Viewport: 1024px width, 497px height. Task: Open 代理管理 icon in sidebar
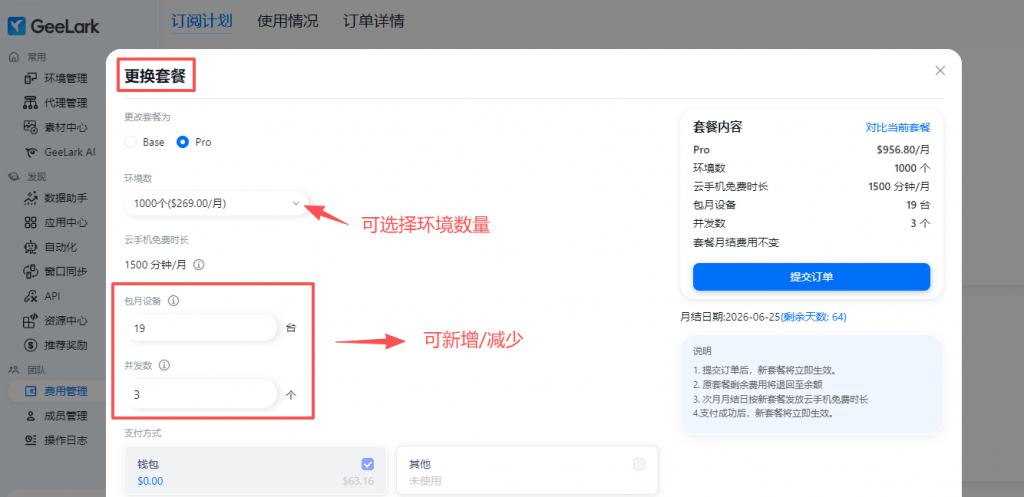pyautogui.click(x=31, y=103)
